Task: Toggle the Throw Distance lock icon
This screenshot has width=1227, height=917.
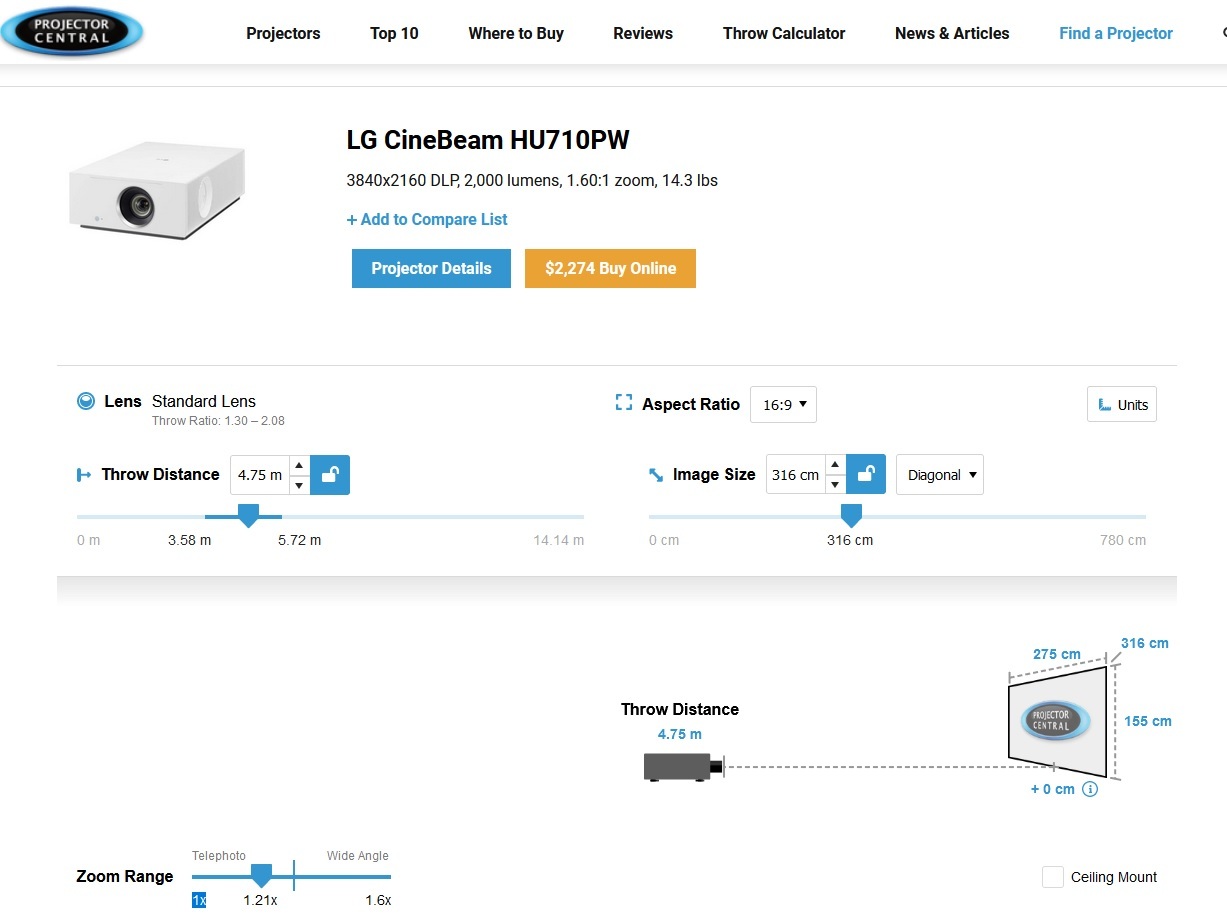Action: (x=330, y=475)
